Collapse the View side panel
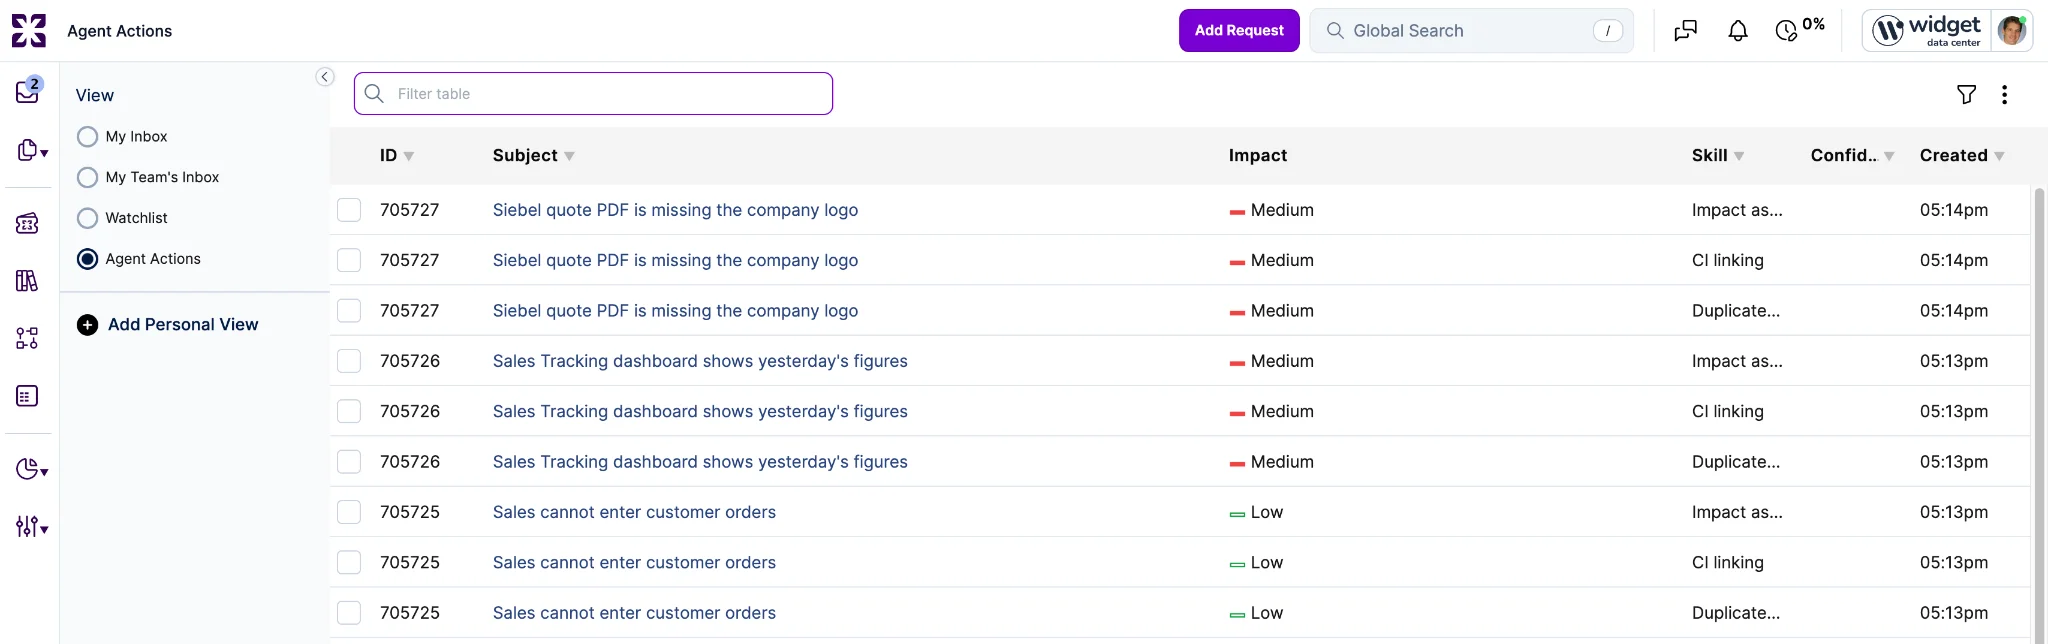2048x644 pixels. click(x=325, y=77)
